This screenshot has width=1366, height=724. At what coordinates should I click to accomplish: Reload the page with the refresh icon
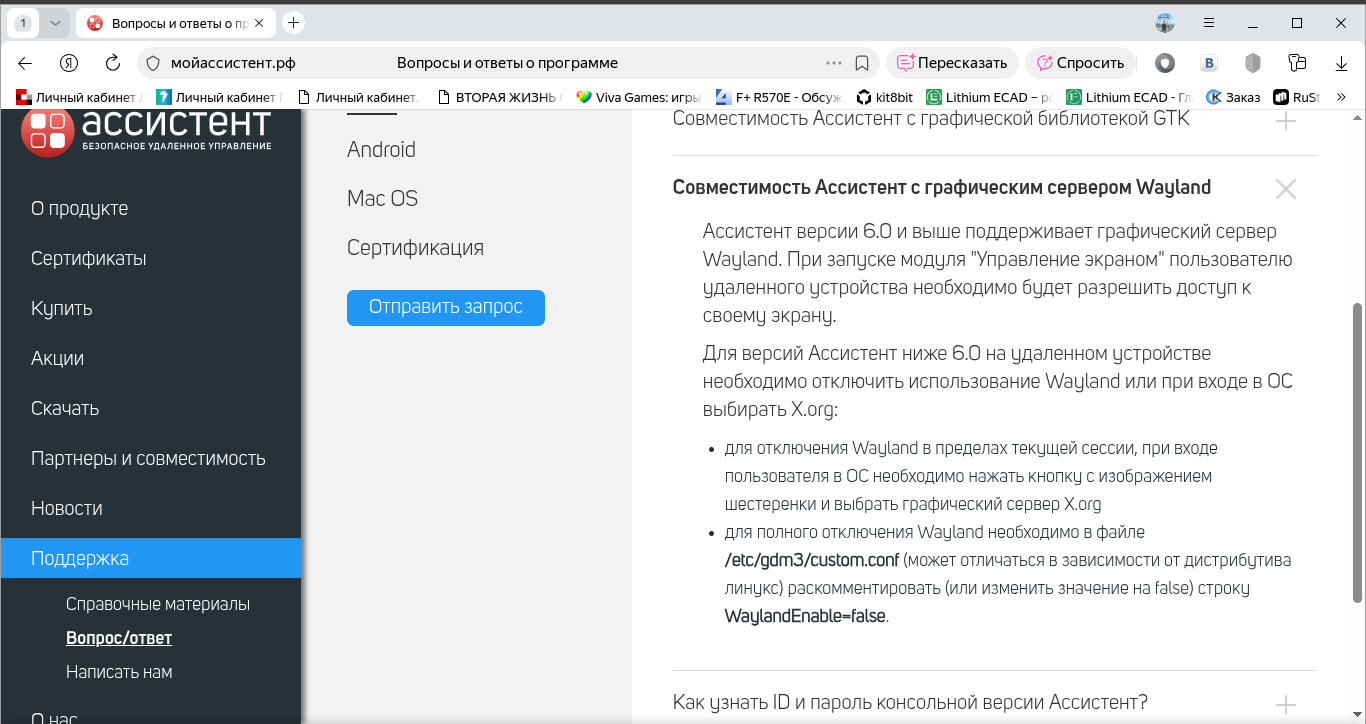point(113,63)
